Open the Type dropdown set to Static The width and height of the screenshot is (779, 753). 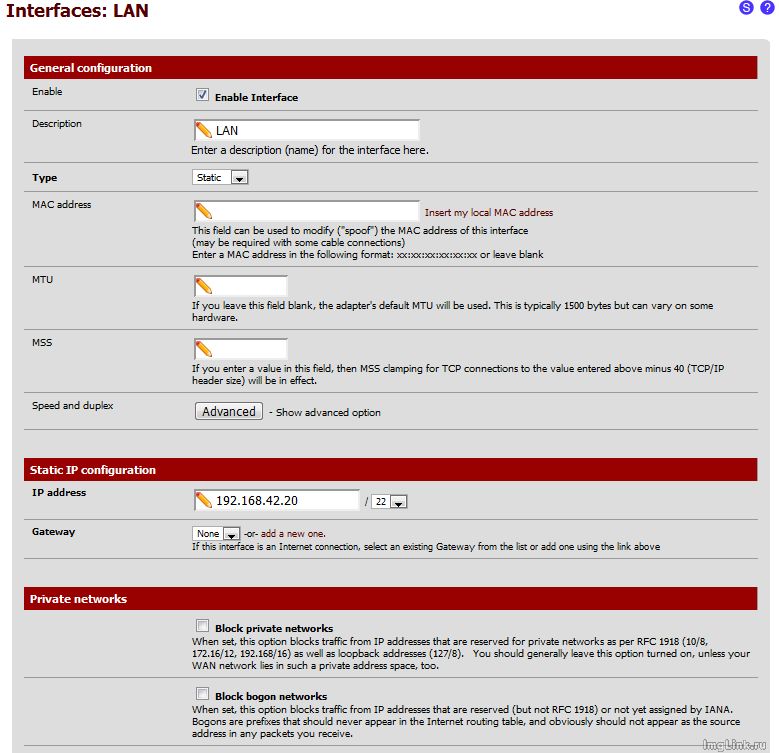coord(220,177)
